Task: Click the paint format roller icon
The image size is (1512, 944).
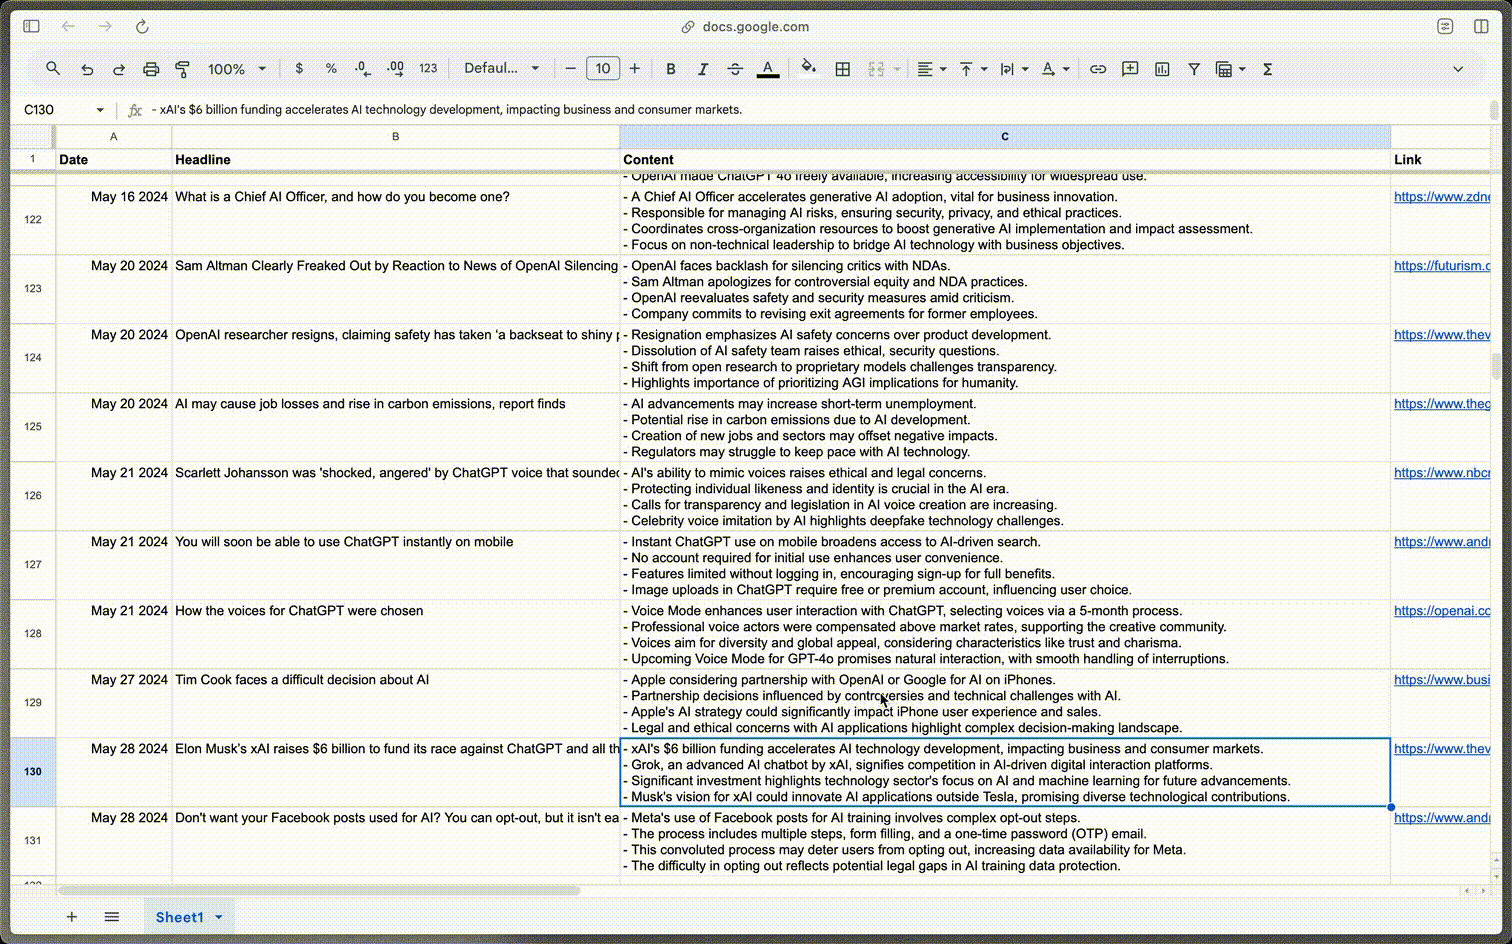Action: click(182, 69)
